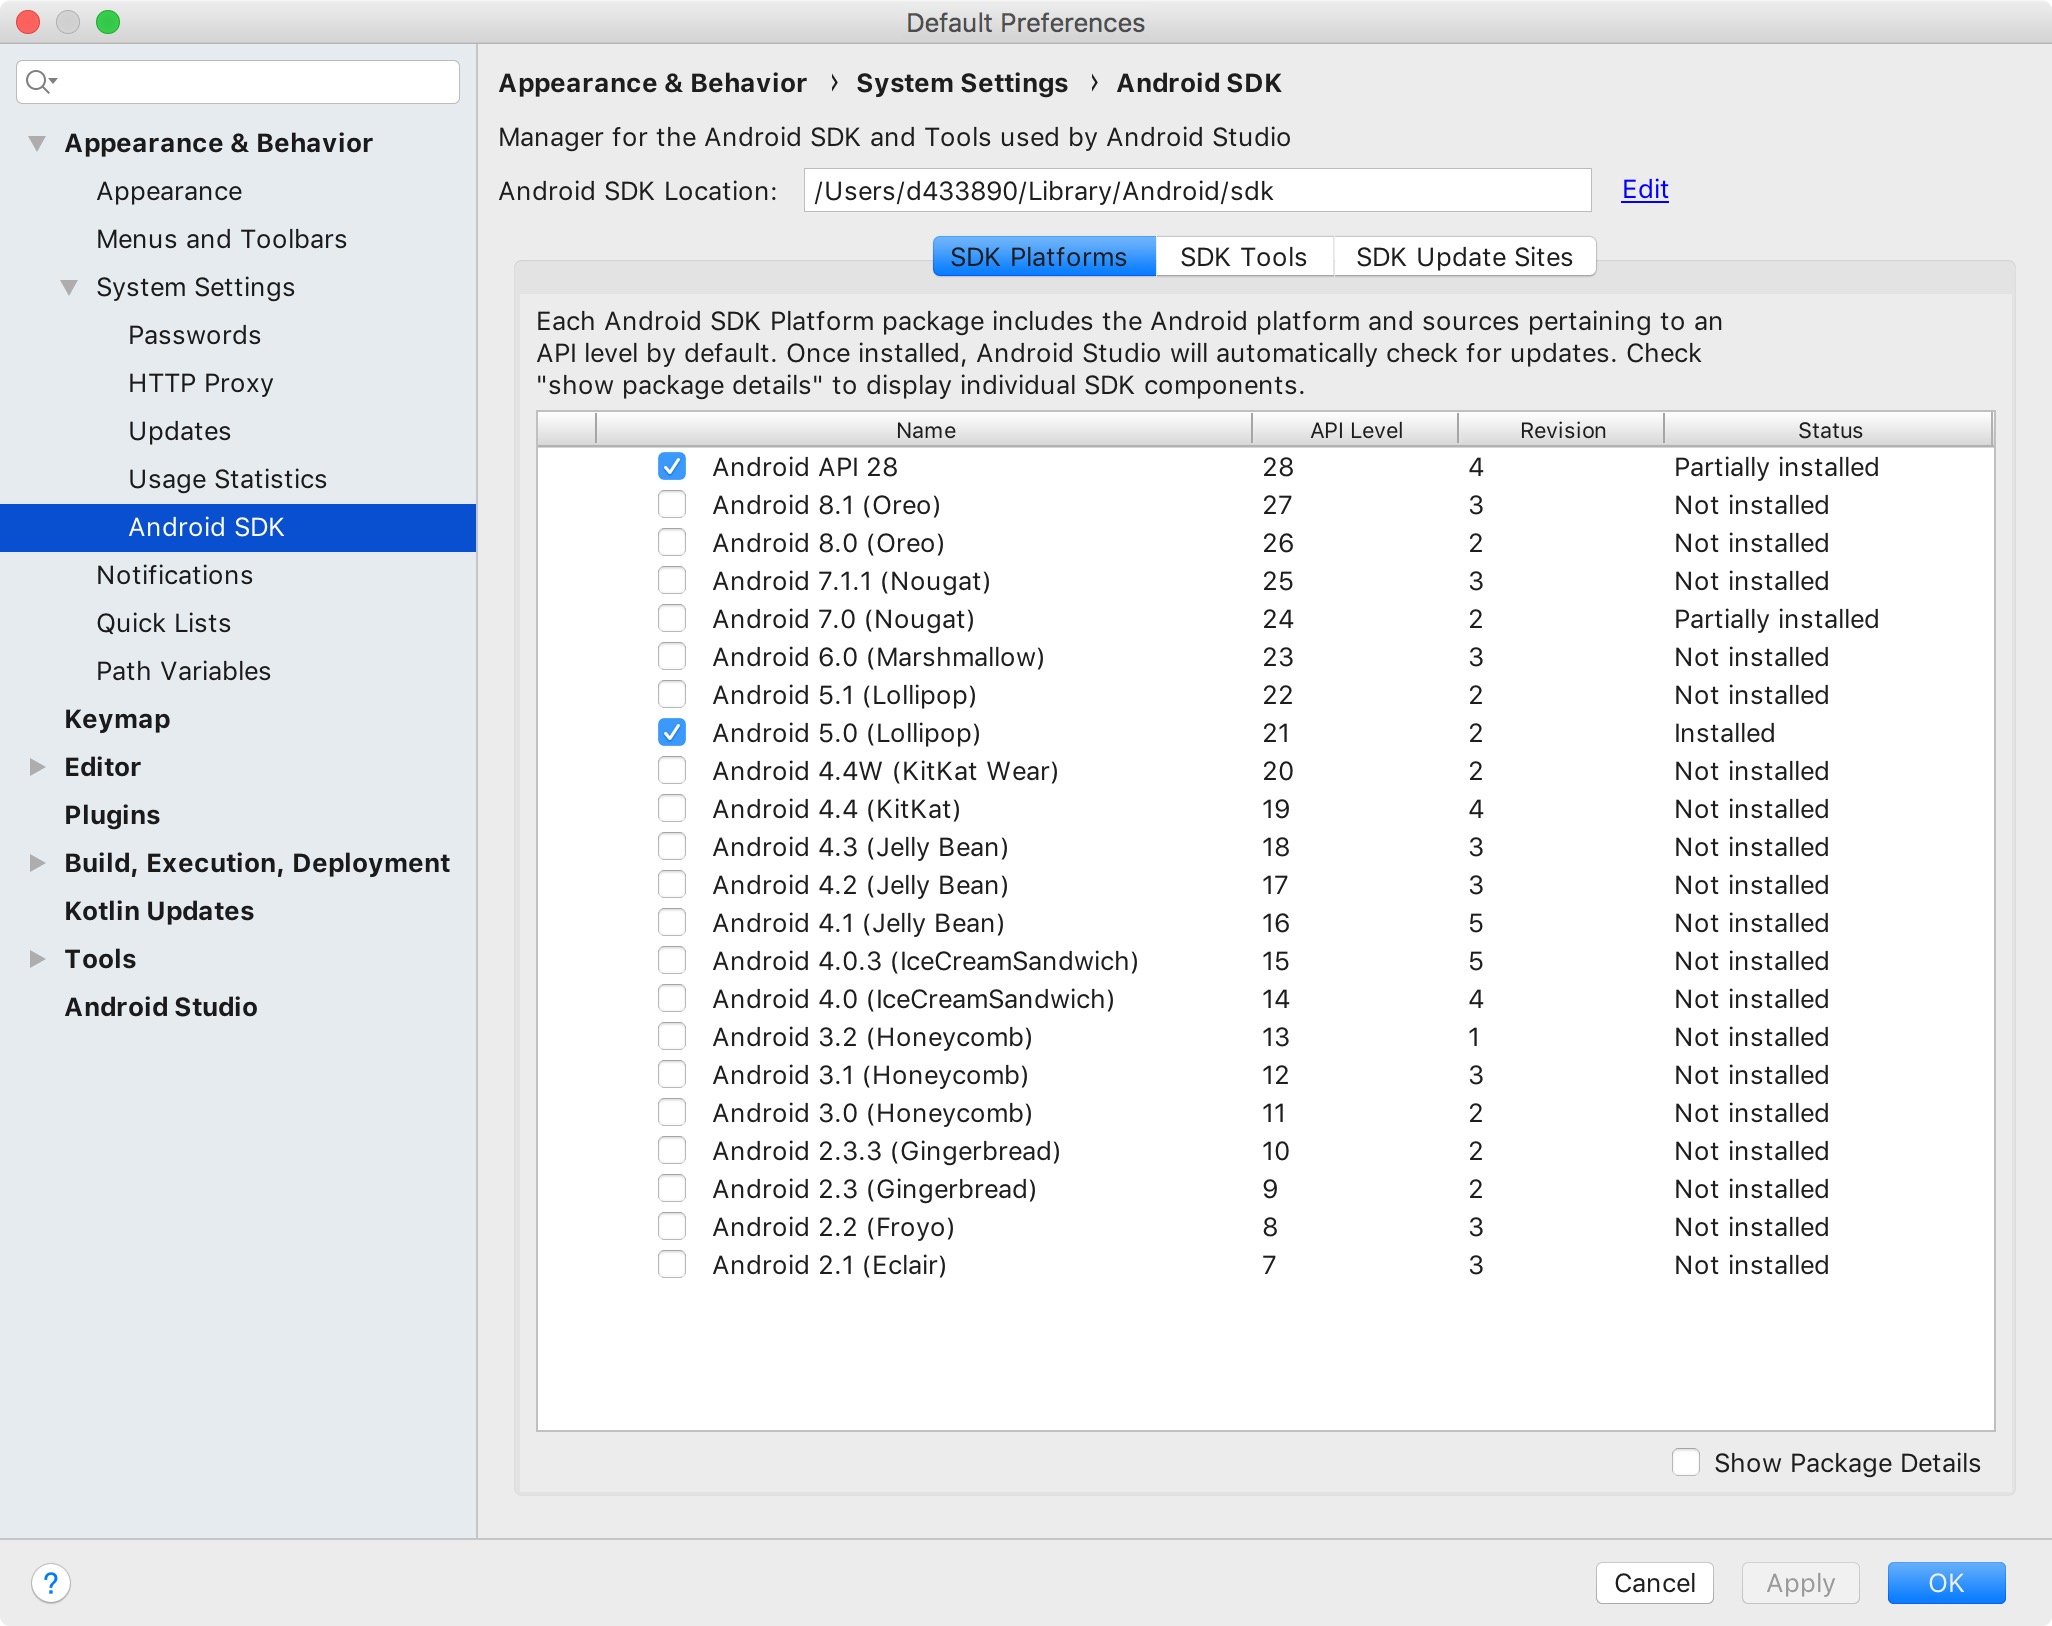Open the SDK Update Sites tab
The image size is (2052, 1626).
click(x=1464, y=256)
